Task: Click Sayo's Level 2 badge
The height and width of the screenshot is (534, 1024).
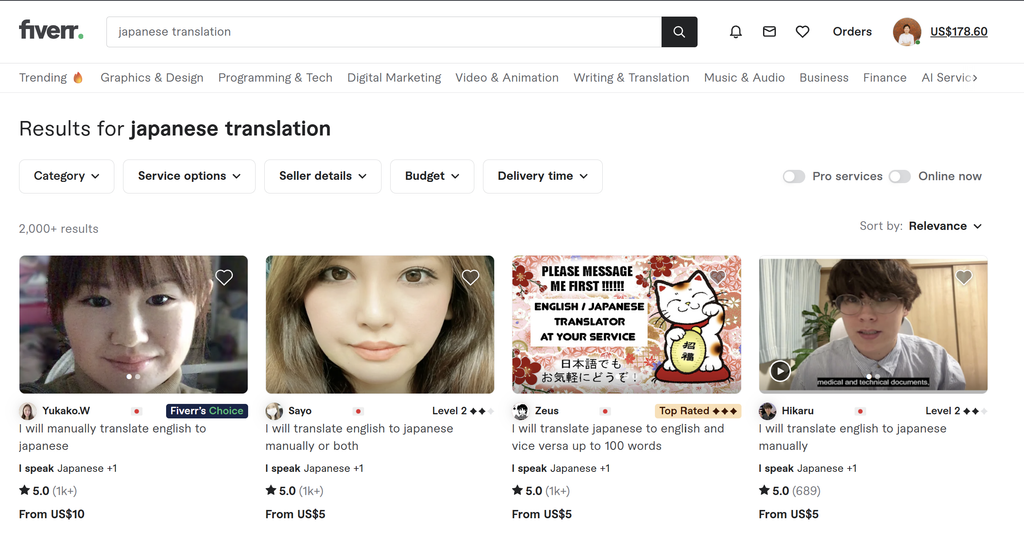Action: coord(462,411)
